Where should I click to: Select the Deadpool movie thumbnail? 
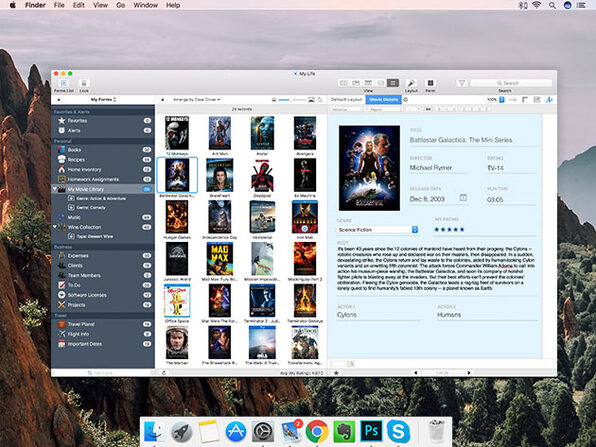click(262, 175)
